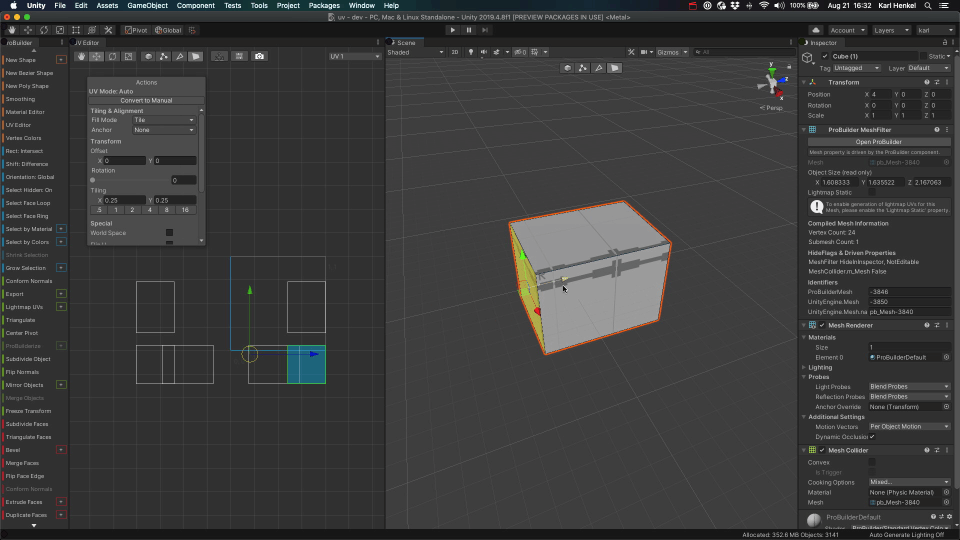Open the Fill Mode dropdown
Screen dimensions: 960x540
(x=164, y=120)
